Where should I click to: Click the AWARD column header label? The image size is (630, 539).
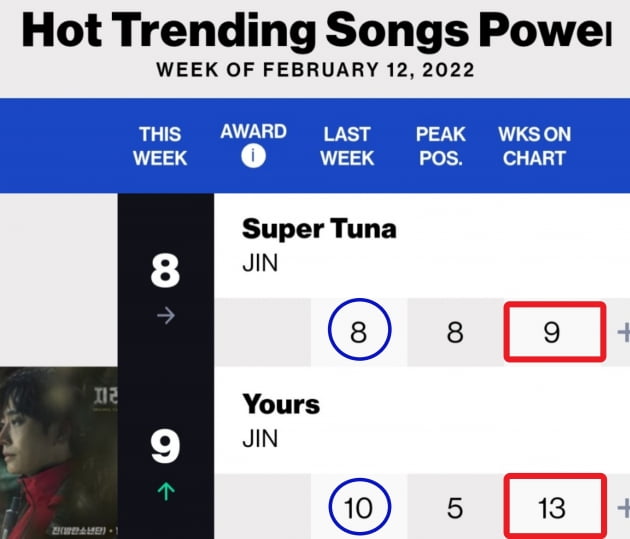pyautogui.click(x=253, y=131)
